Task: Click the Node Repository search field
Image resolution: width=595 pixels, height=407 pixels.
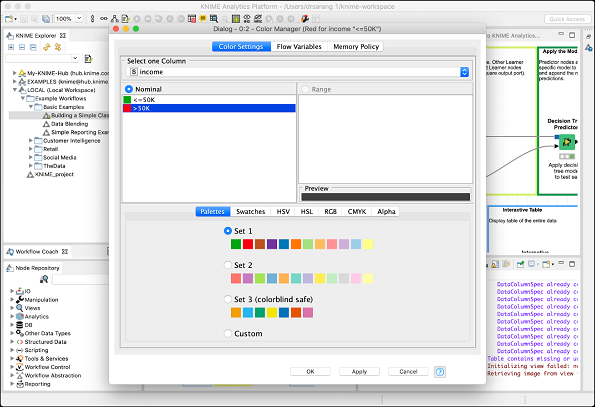Action: click(x=80, y=280)
